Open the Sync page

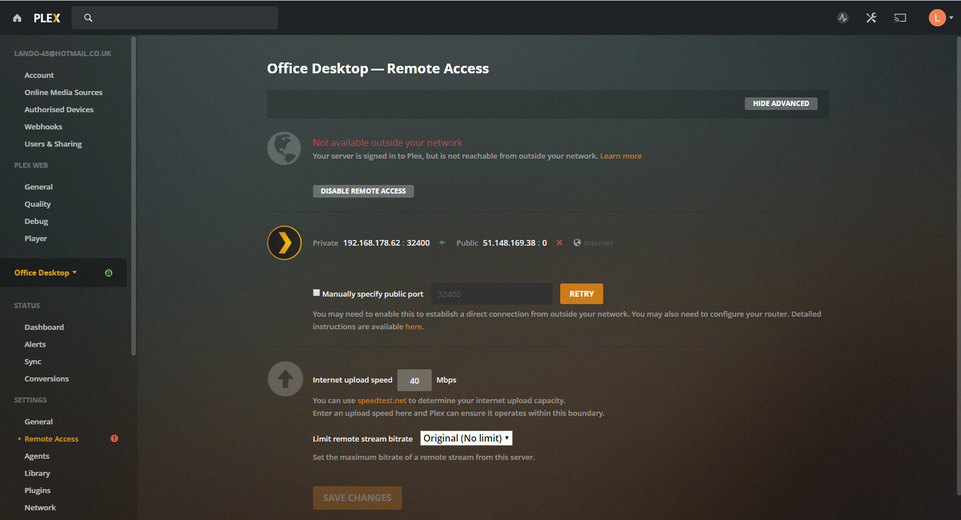coord(32,361)
